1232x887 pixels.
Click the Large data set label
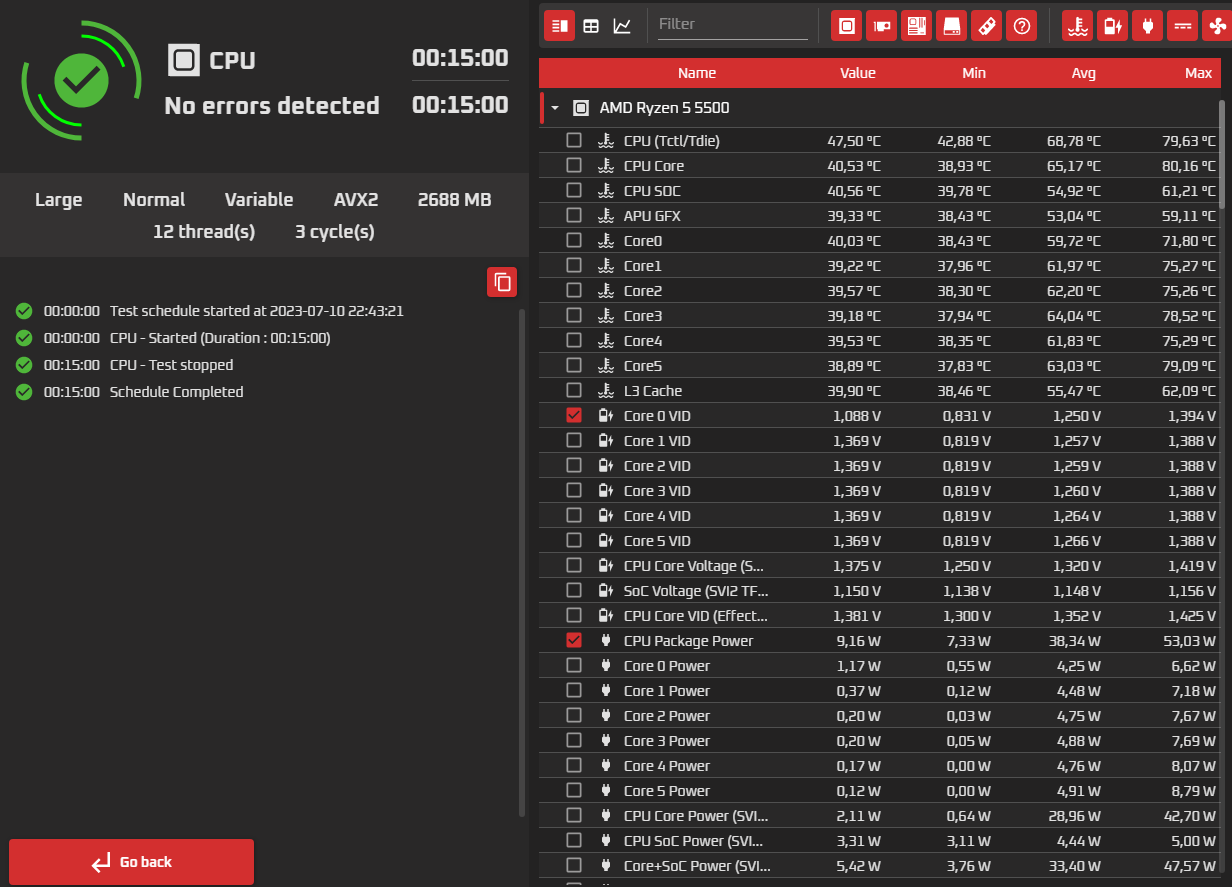(59, 200)
